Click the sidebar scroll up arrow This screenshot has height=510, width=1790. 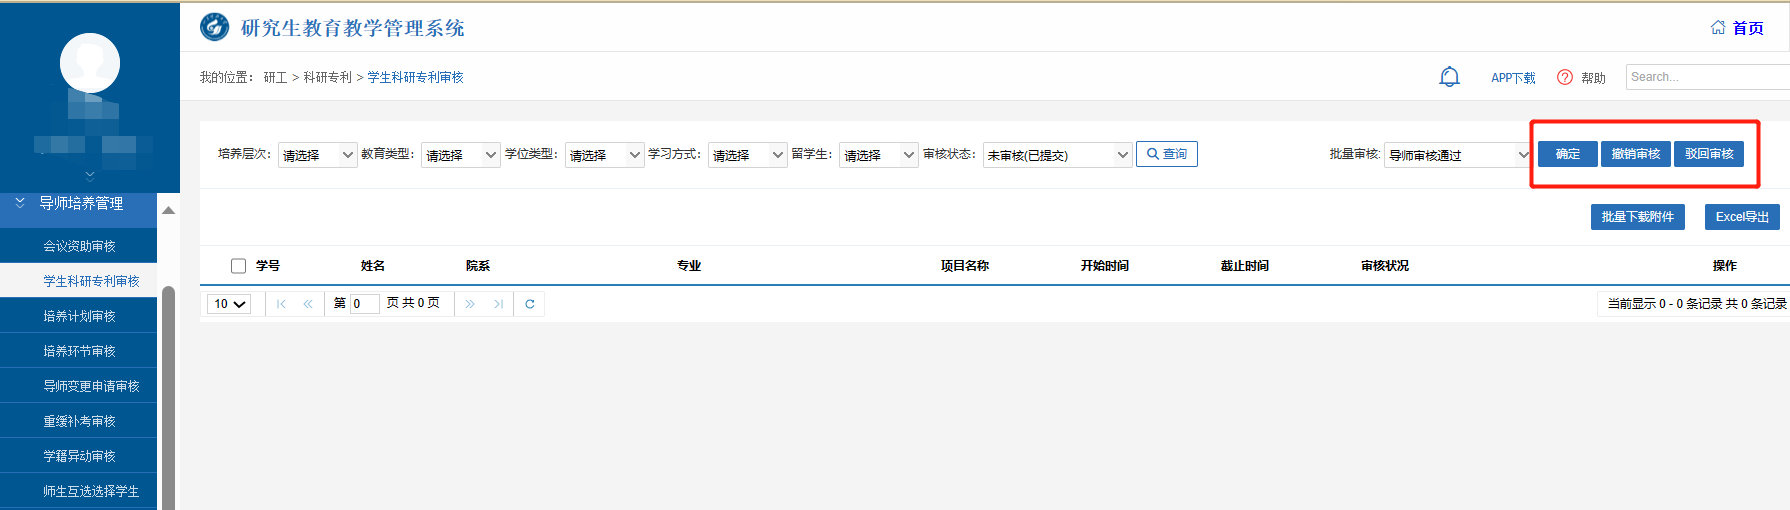168,210
